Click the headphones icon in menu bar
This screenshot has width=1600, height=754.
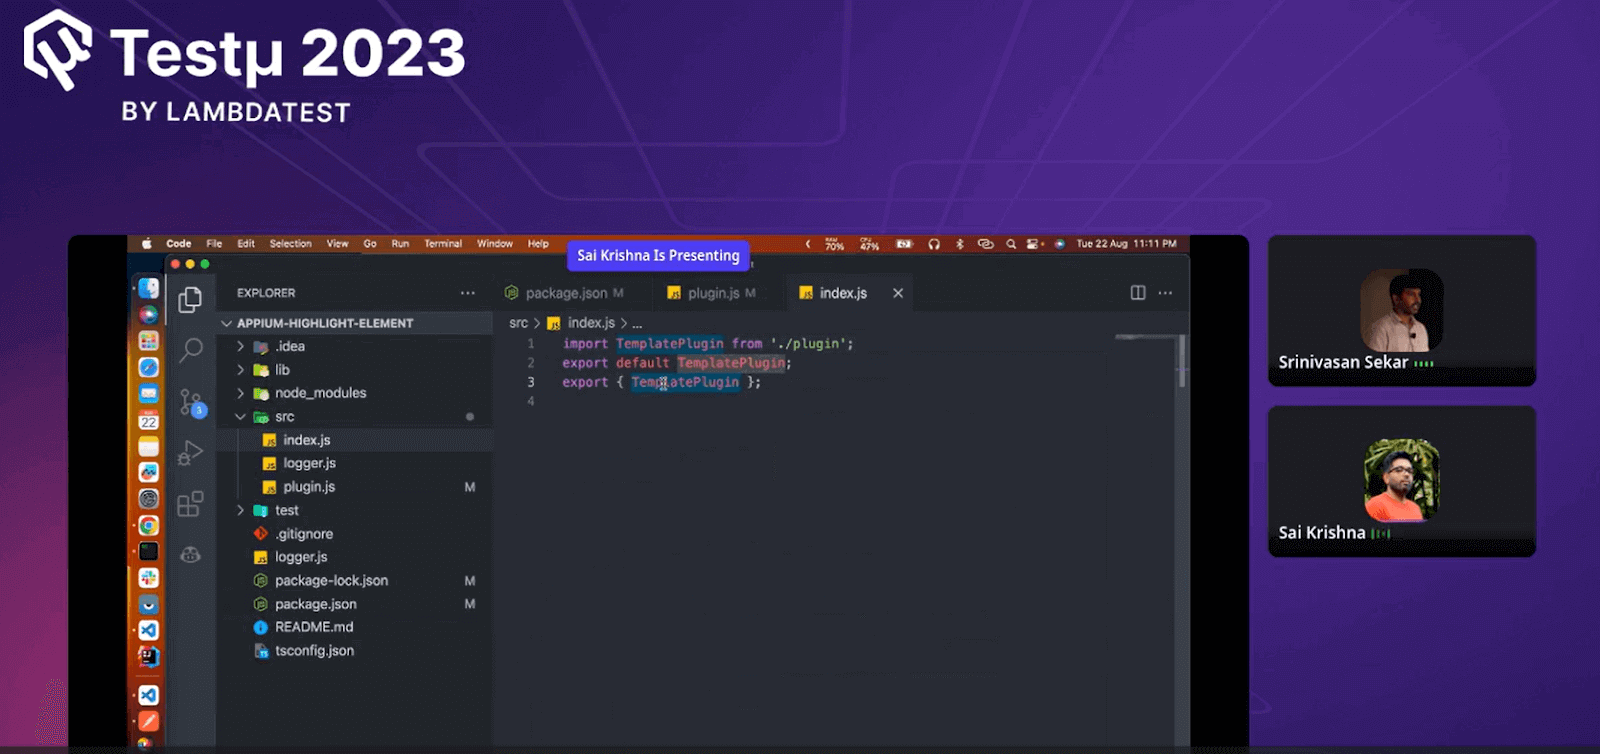[x=934, y=244]
